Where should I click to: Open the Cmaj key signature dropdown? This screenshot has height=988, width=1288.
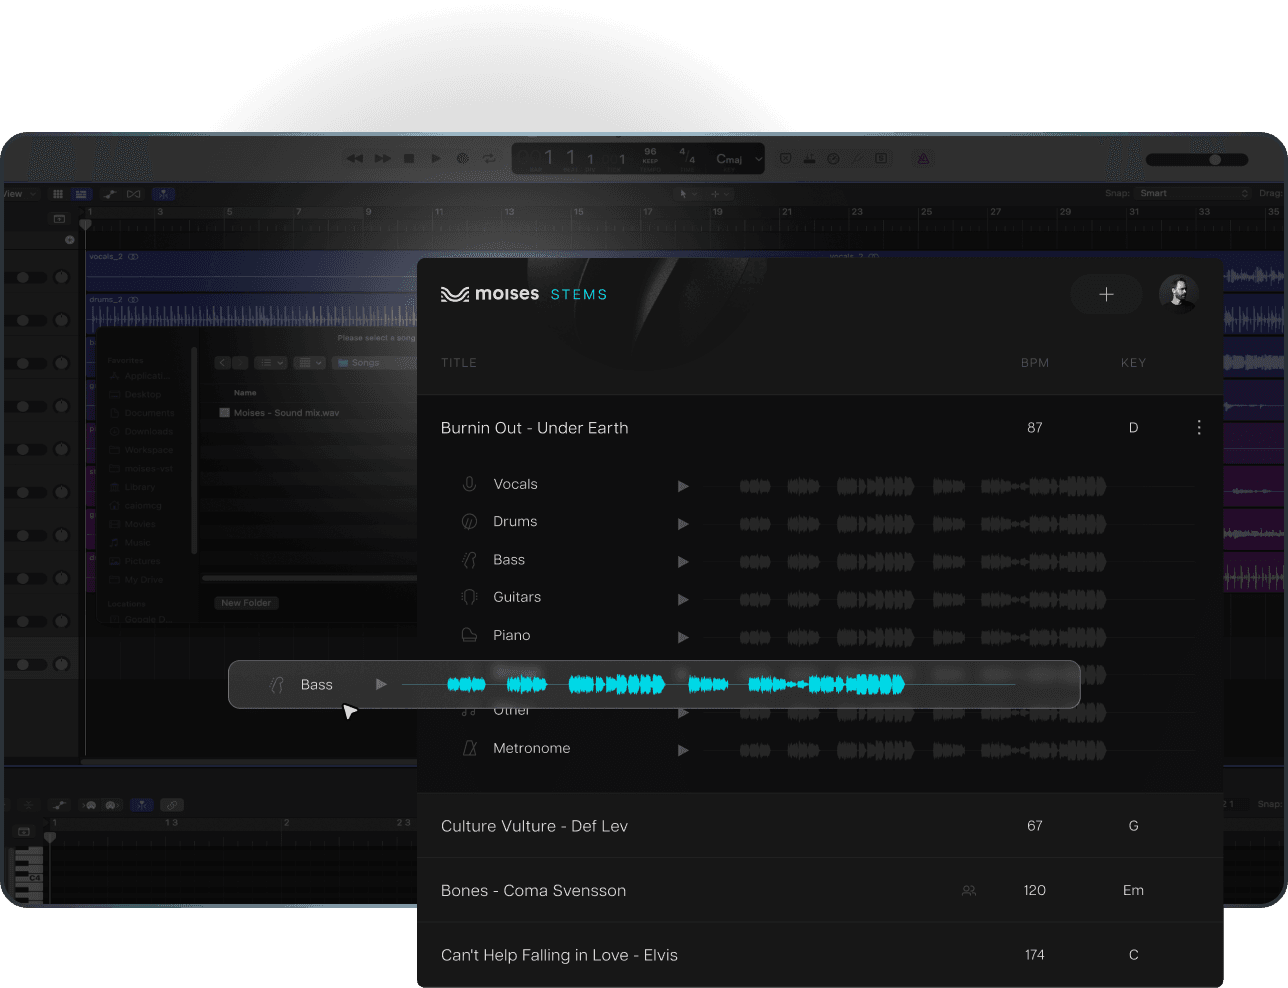point(738,159)
